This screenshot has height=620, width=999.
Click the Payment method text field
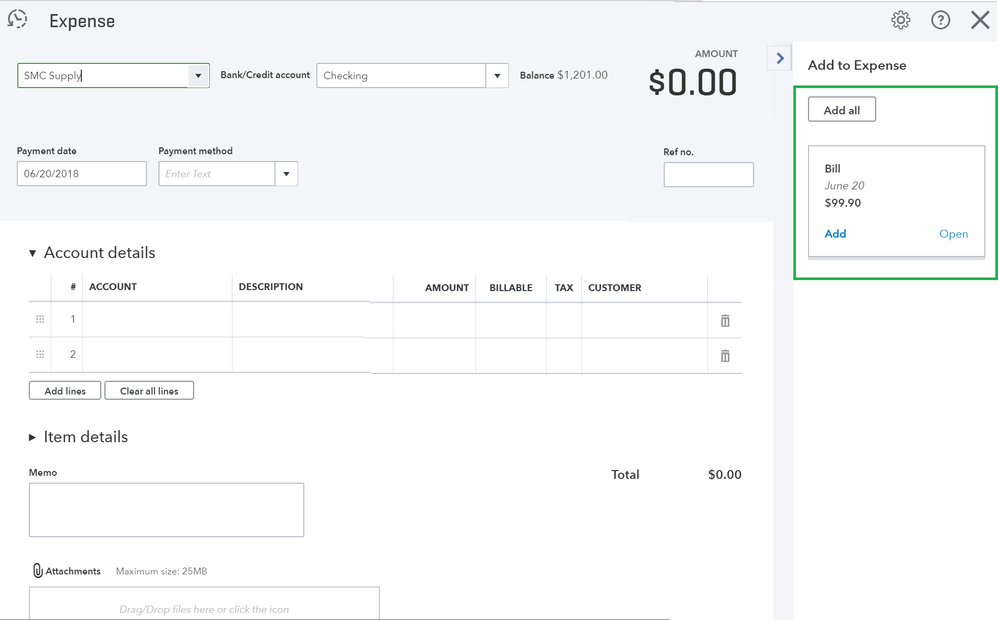(x=217, y=173)
